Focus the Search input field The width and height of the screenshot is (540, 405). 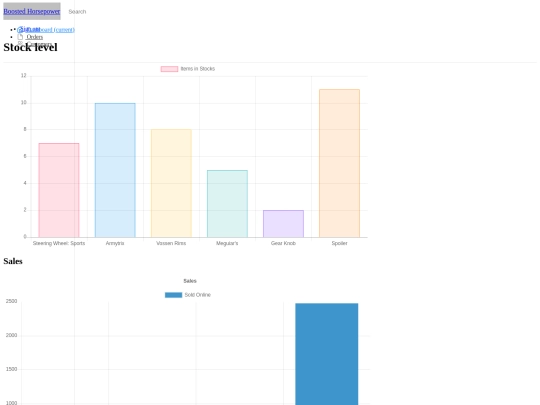click(x=77, y=12)
